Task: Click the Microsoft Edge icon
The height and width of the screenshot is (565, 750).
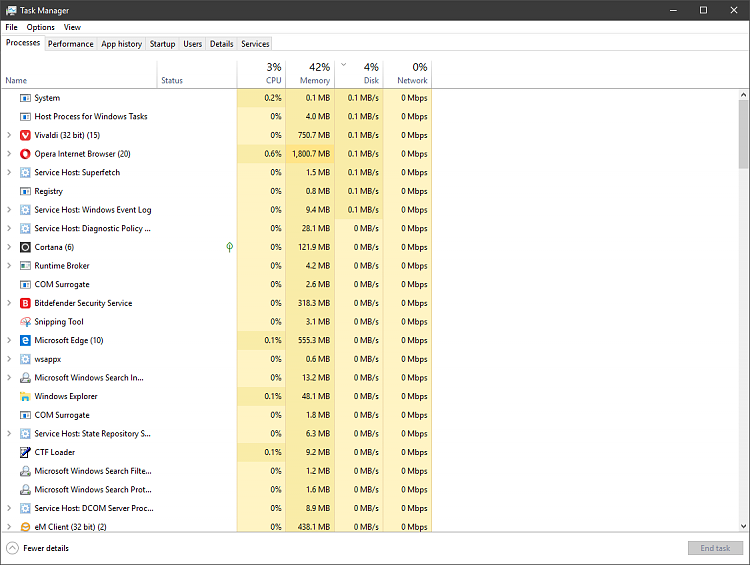Action: [25, 341]
